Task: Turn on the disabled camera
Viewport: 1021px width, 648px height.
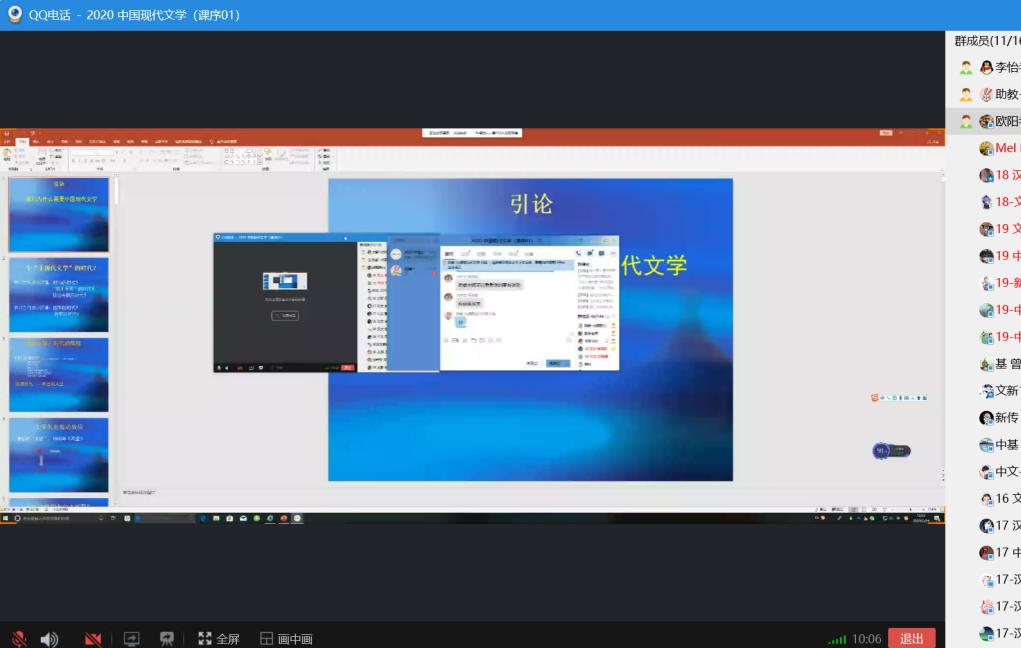Action: [93, 639]
